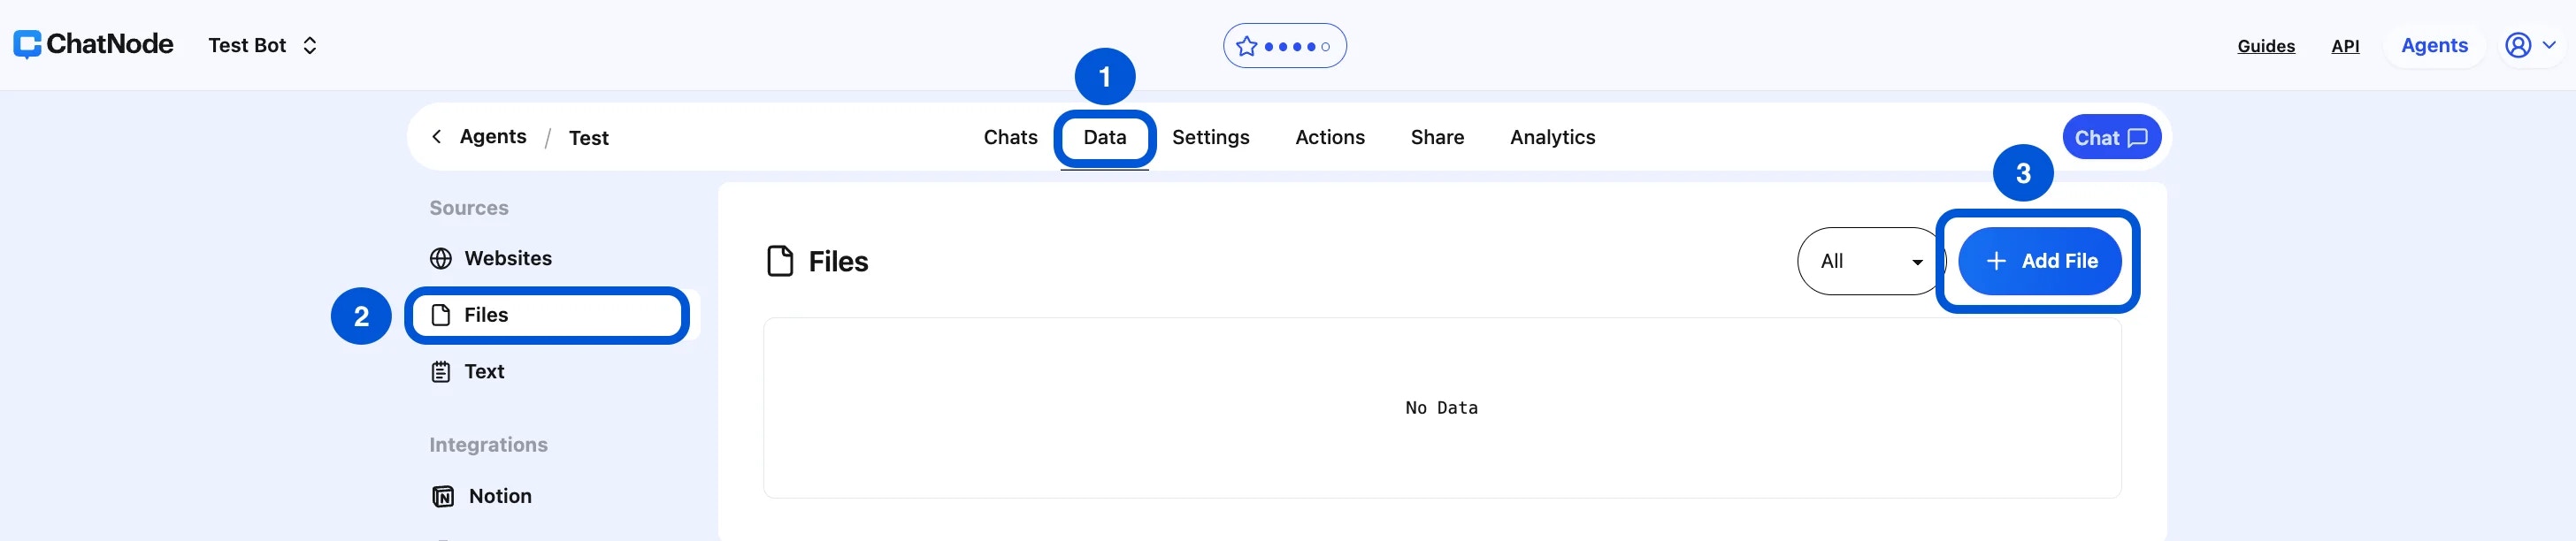This screenshot has height=541, width=2576.
Task: Switch to the Chats tab
Action: pyautogui.click(x=1010, y=137)
